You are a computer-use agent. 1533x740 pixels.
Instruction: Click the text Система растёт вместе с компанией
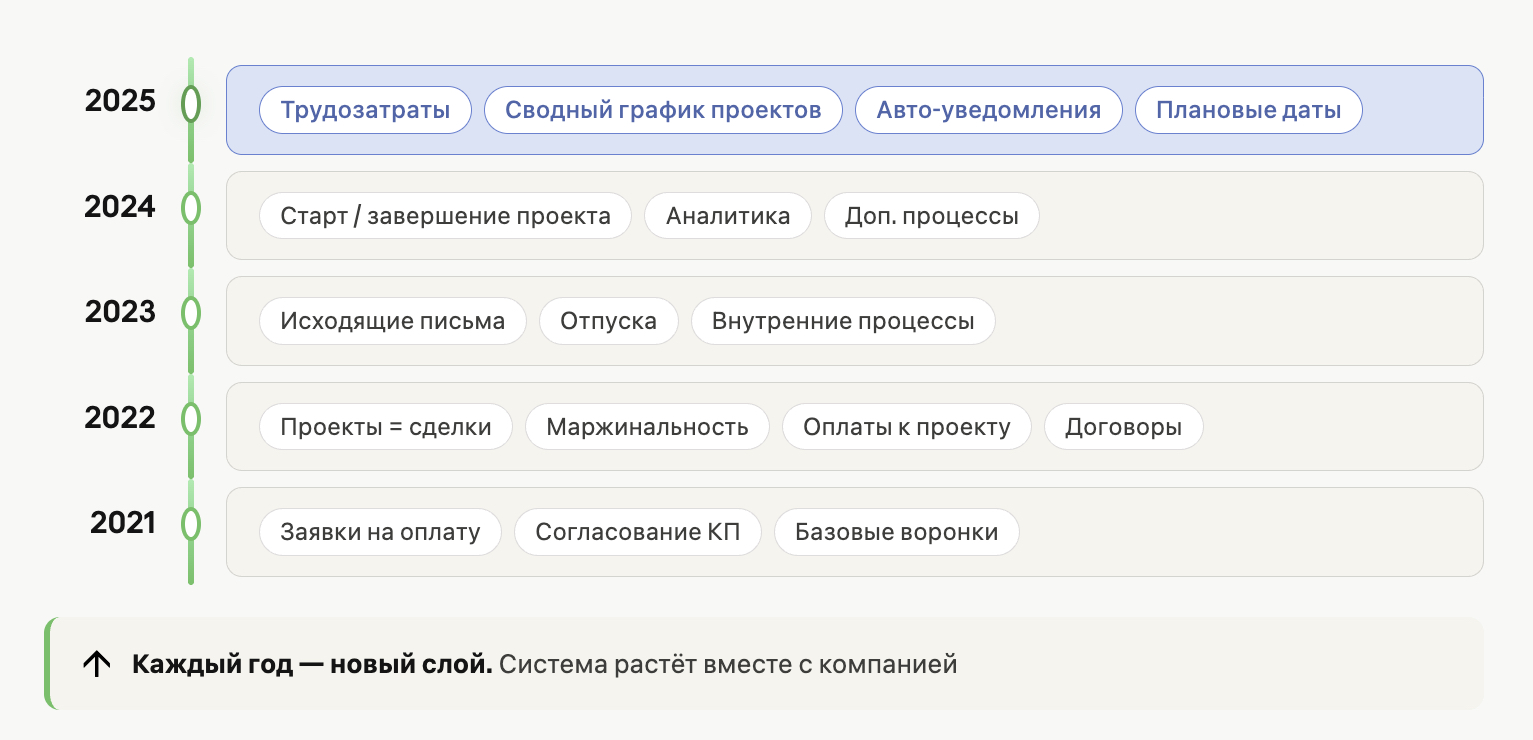pyautogui.click(x=728, y=664)
